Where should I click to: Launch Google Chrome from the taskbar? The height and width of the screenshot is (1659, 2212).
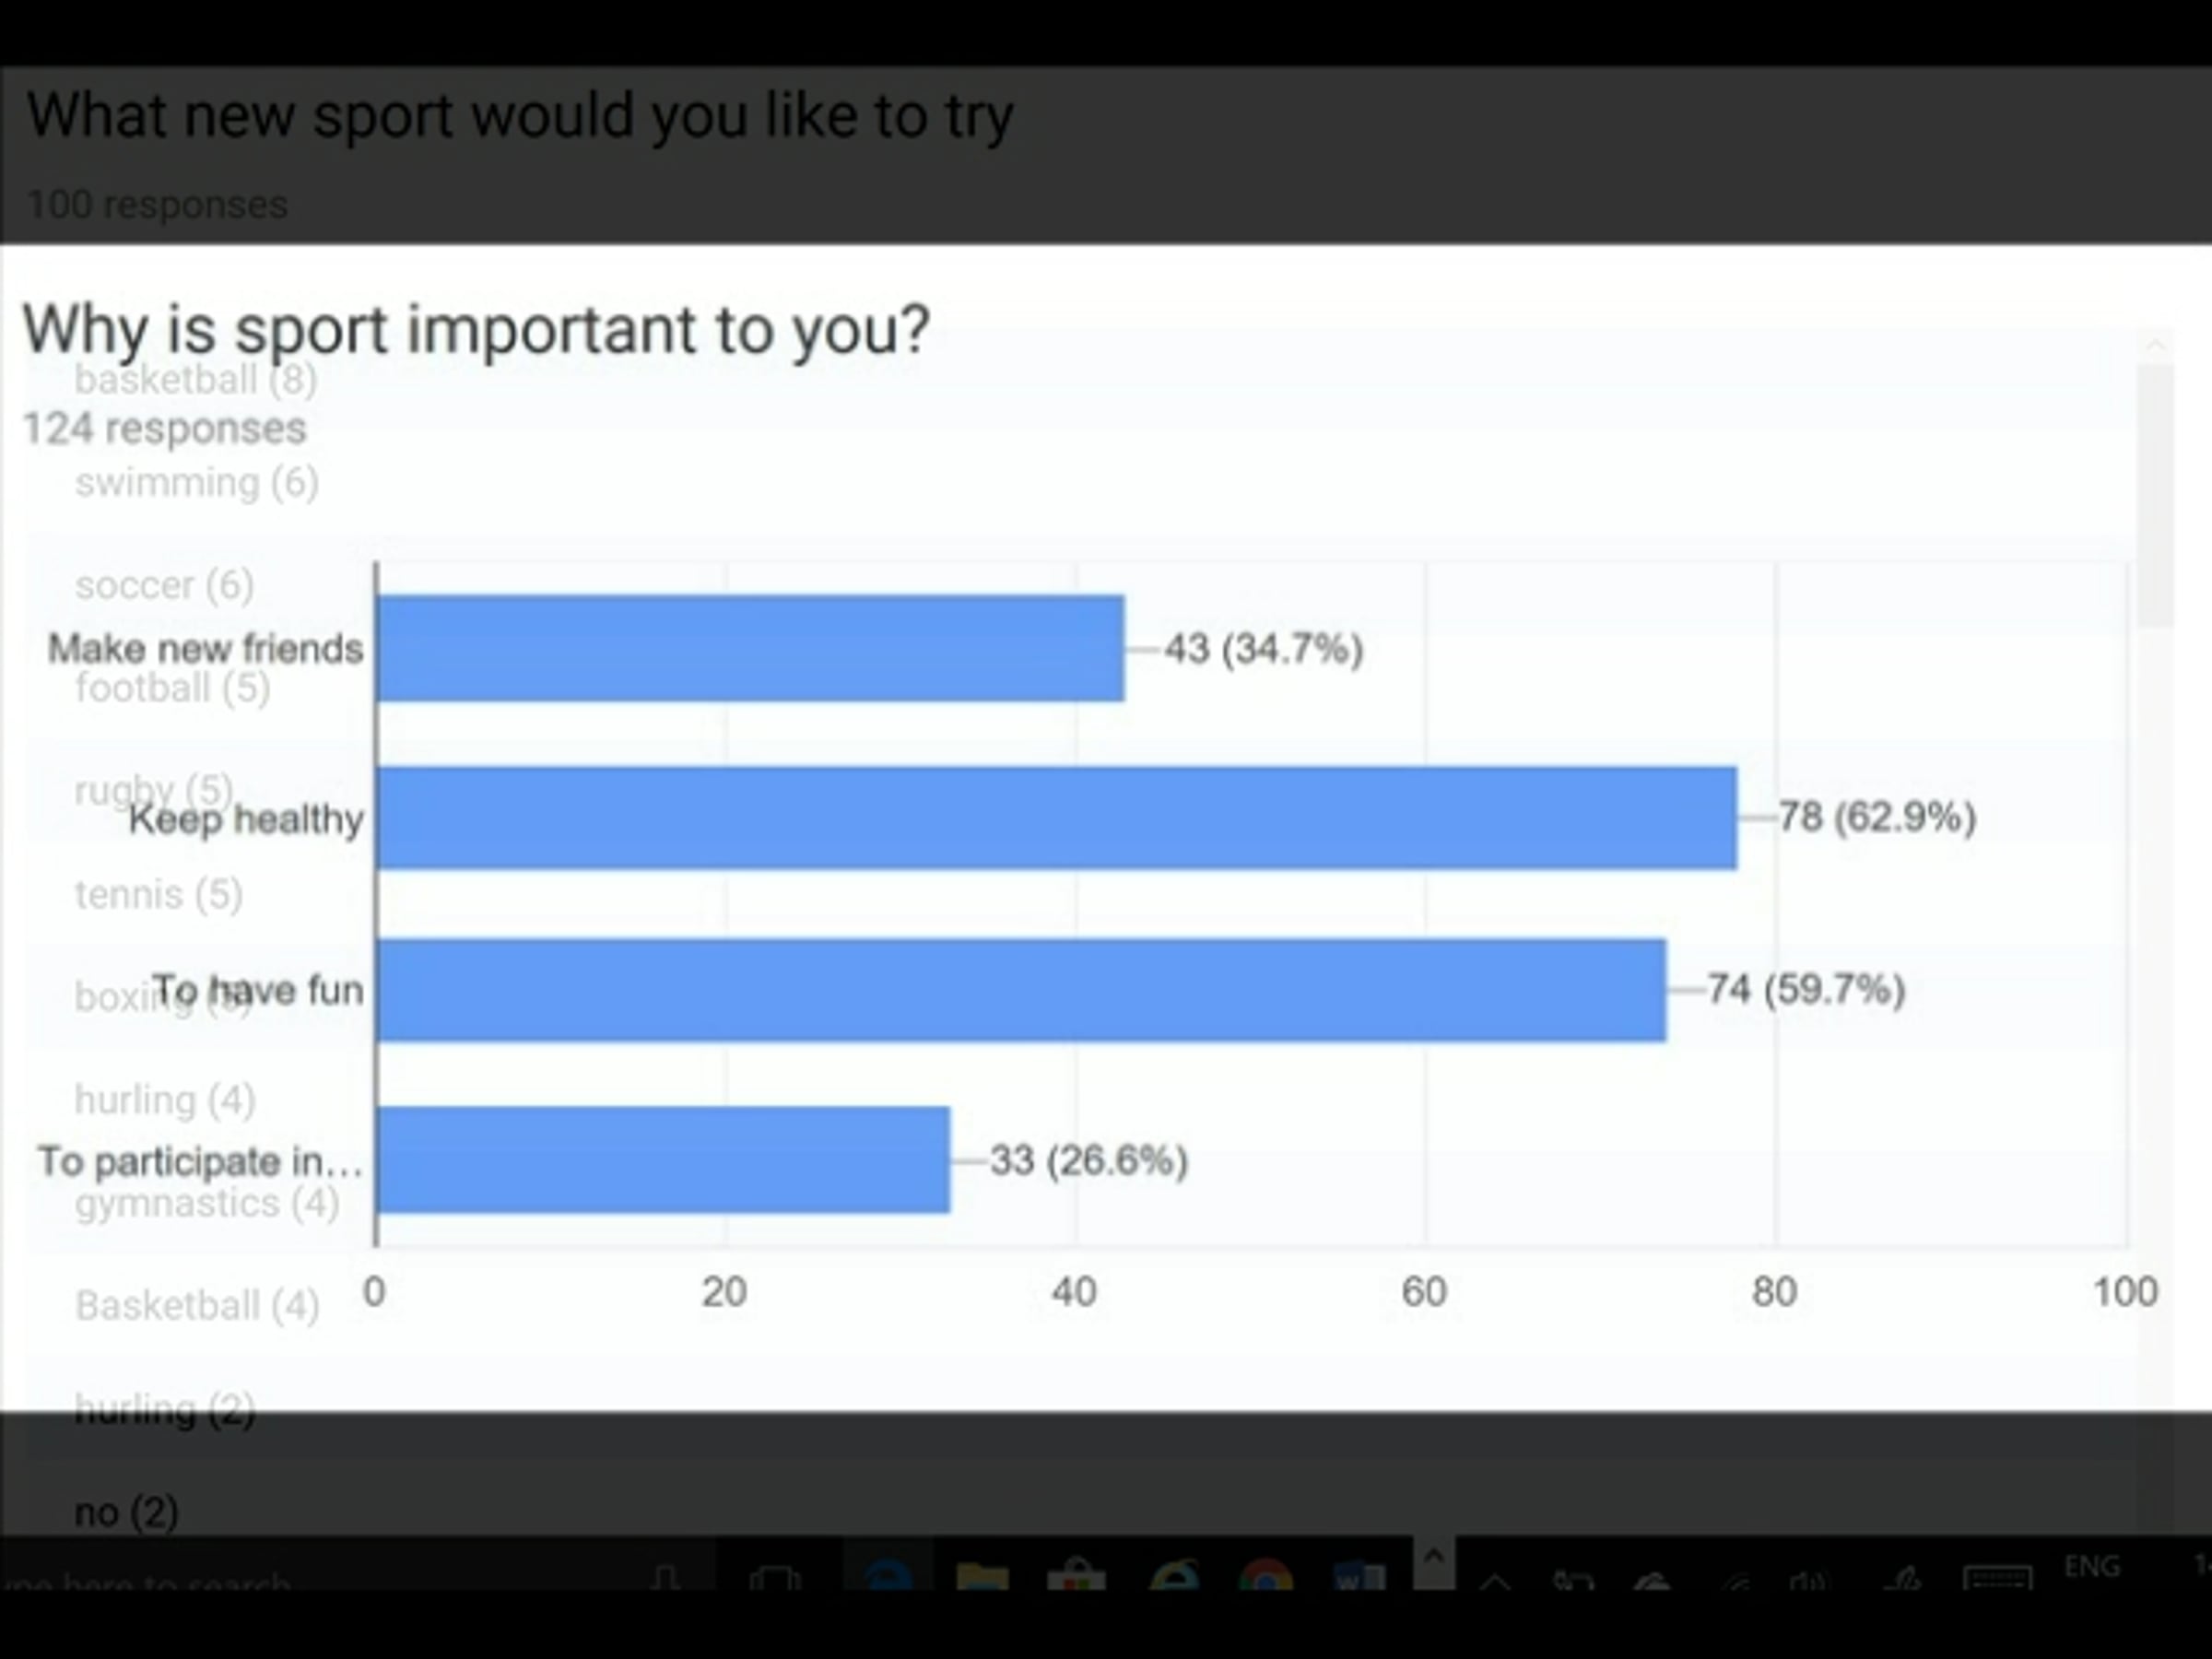tap(1265, 1577)
